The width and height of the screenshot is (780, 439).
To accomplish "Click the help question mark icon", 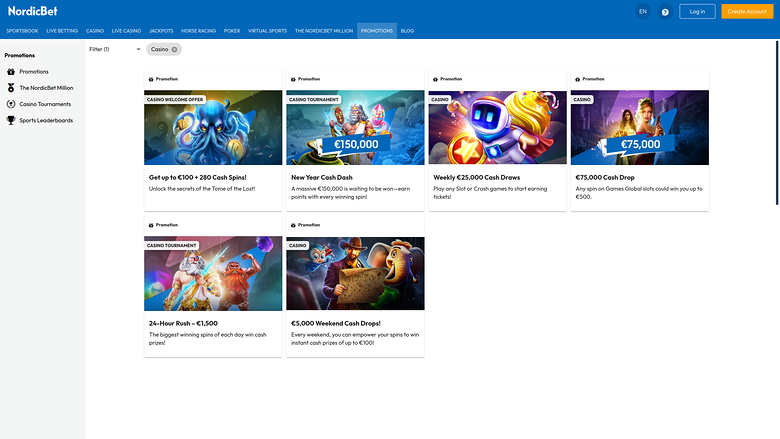I will pyautogui.click(x=665, y=12).
